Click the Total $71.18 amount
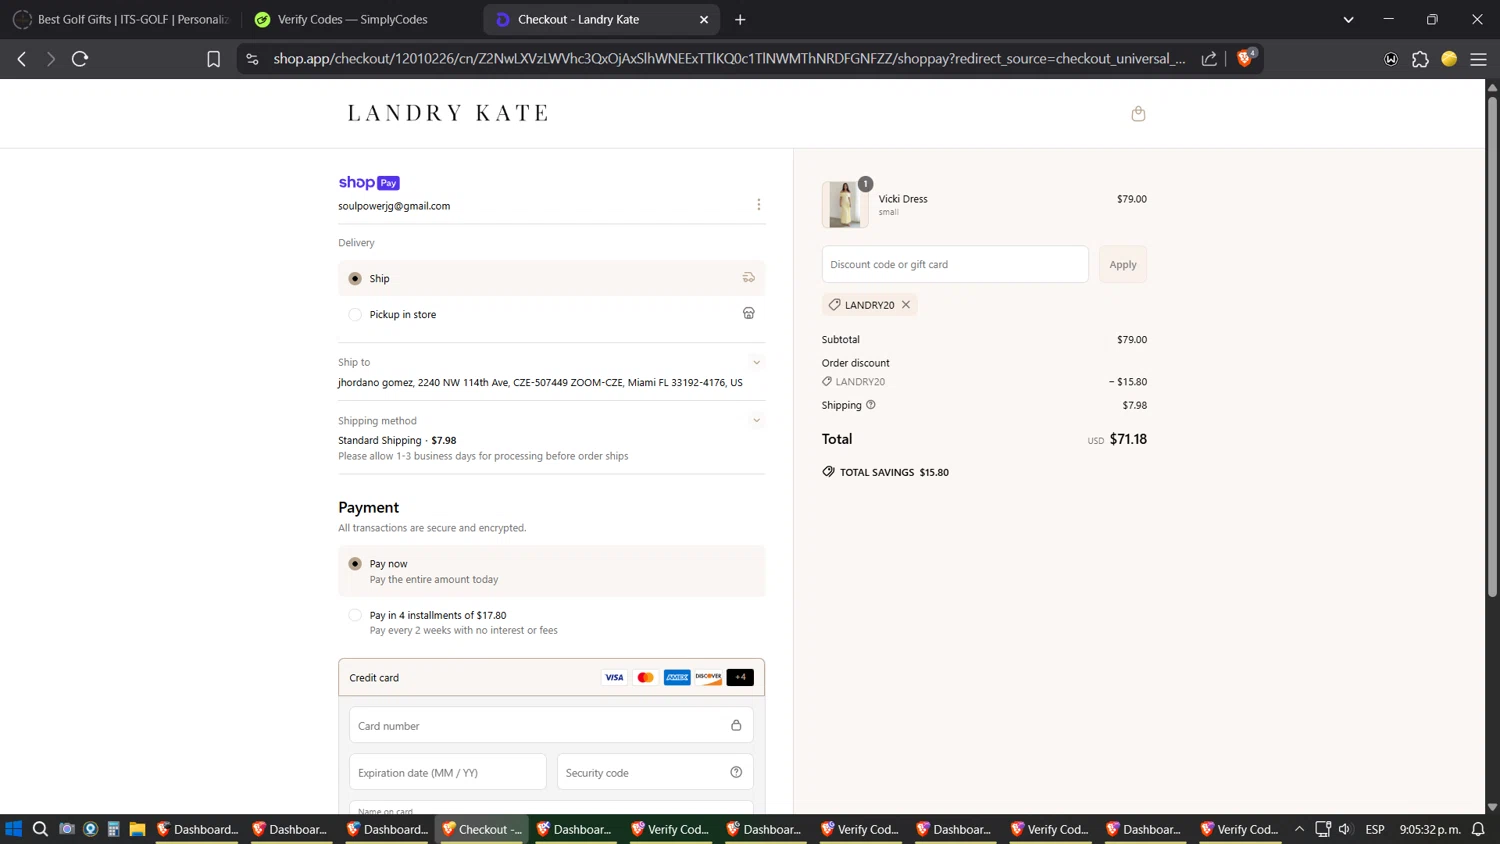This screenshot has height=844, width=1500. point(1128,439)
